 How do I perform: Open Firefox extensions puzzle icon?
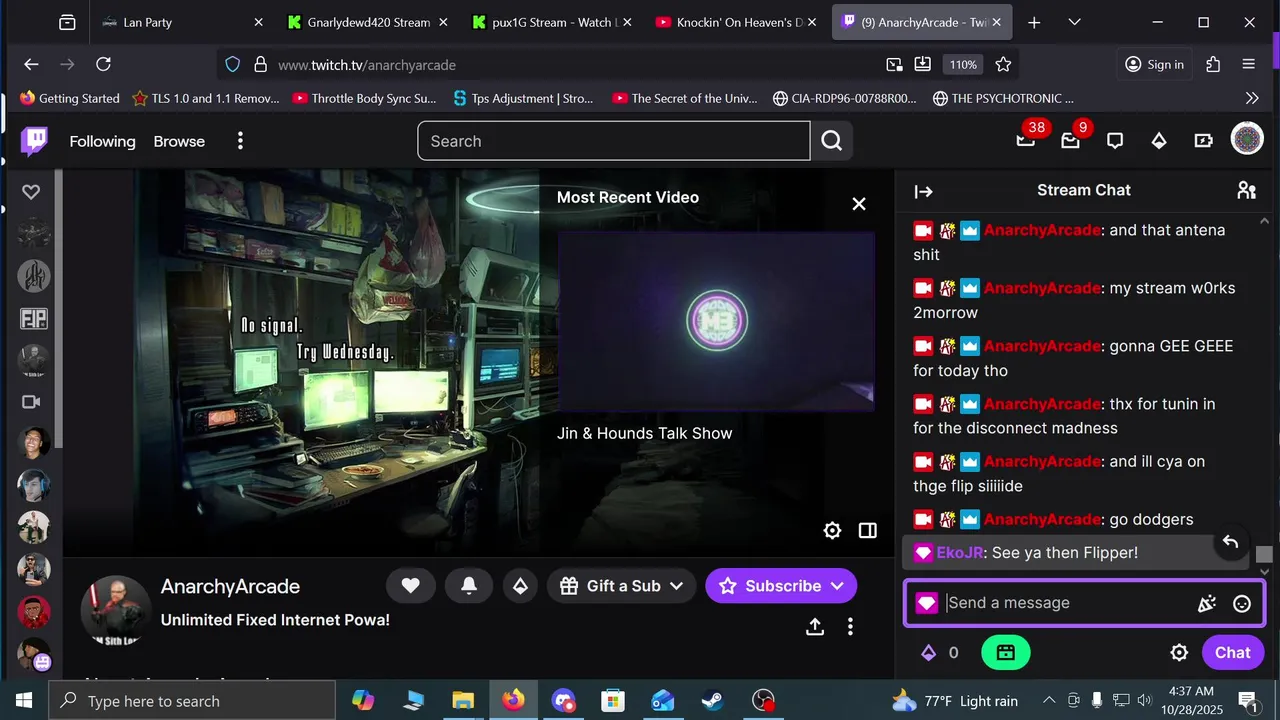1213,64
